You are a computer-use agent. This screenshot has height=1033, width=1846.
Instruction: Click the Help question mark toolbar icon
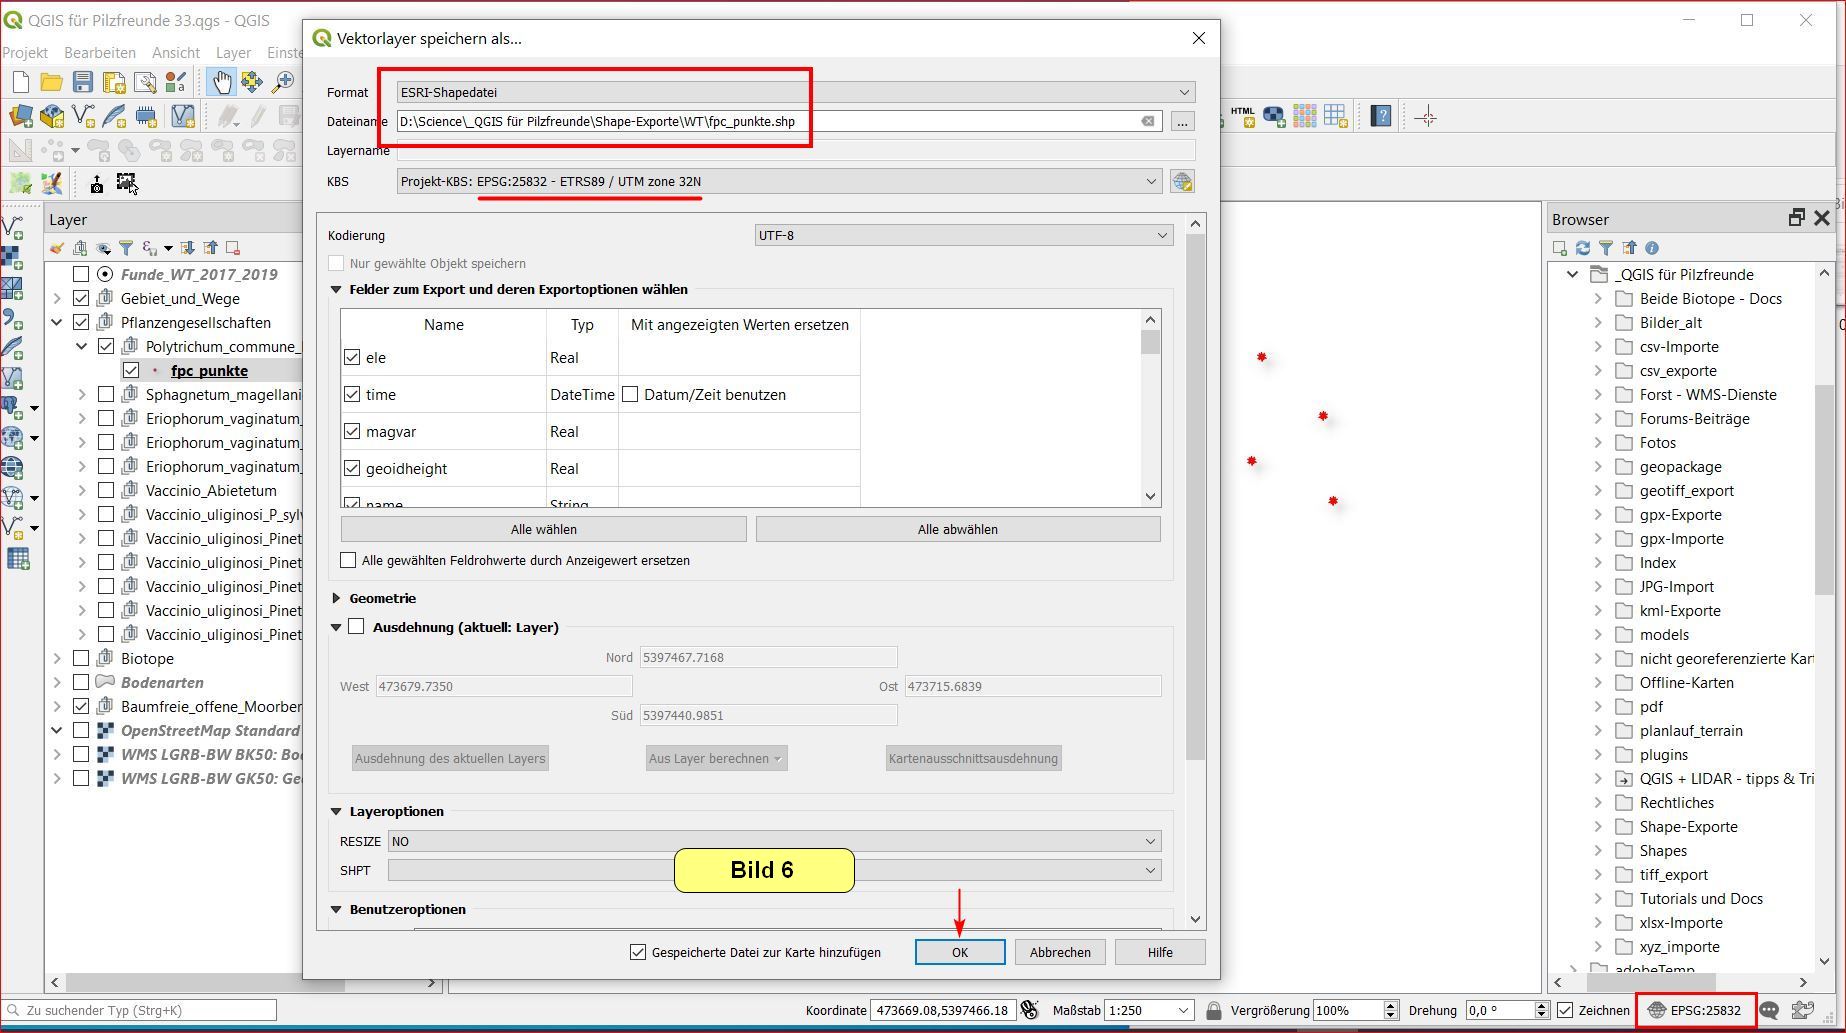coord(1381,117)
